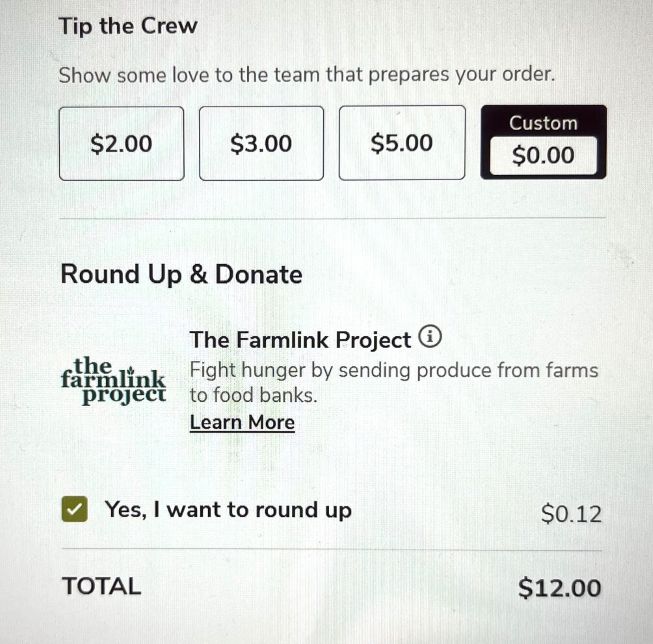653x644 pixels.
Task: Click the 'Fight hunger by sending produce' text
Action: [394, 370]
